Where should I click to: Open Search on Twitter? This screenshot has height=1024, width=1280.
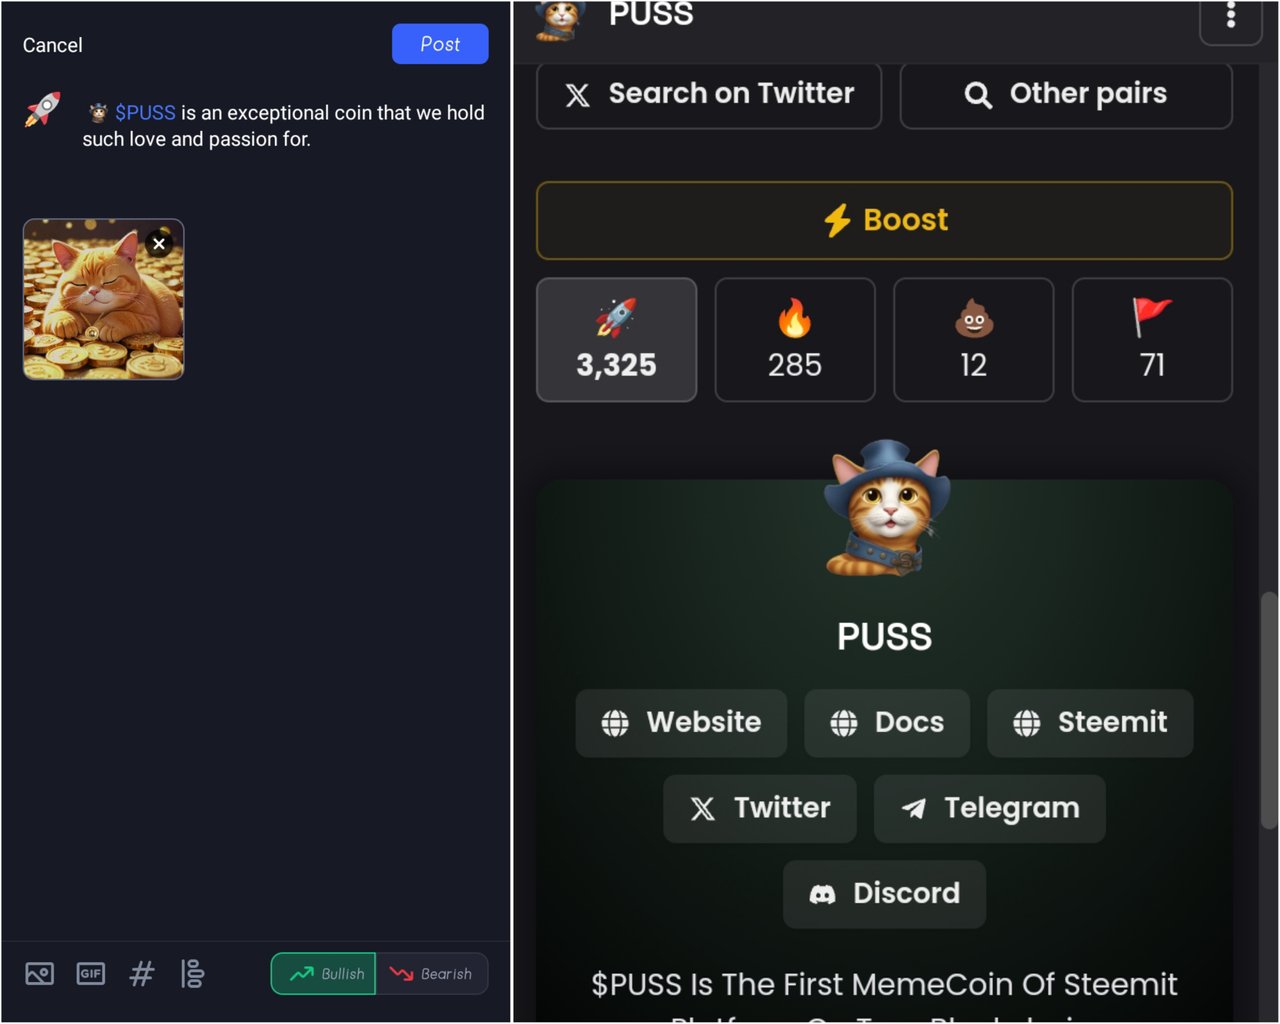coord(709,95)
